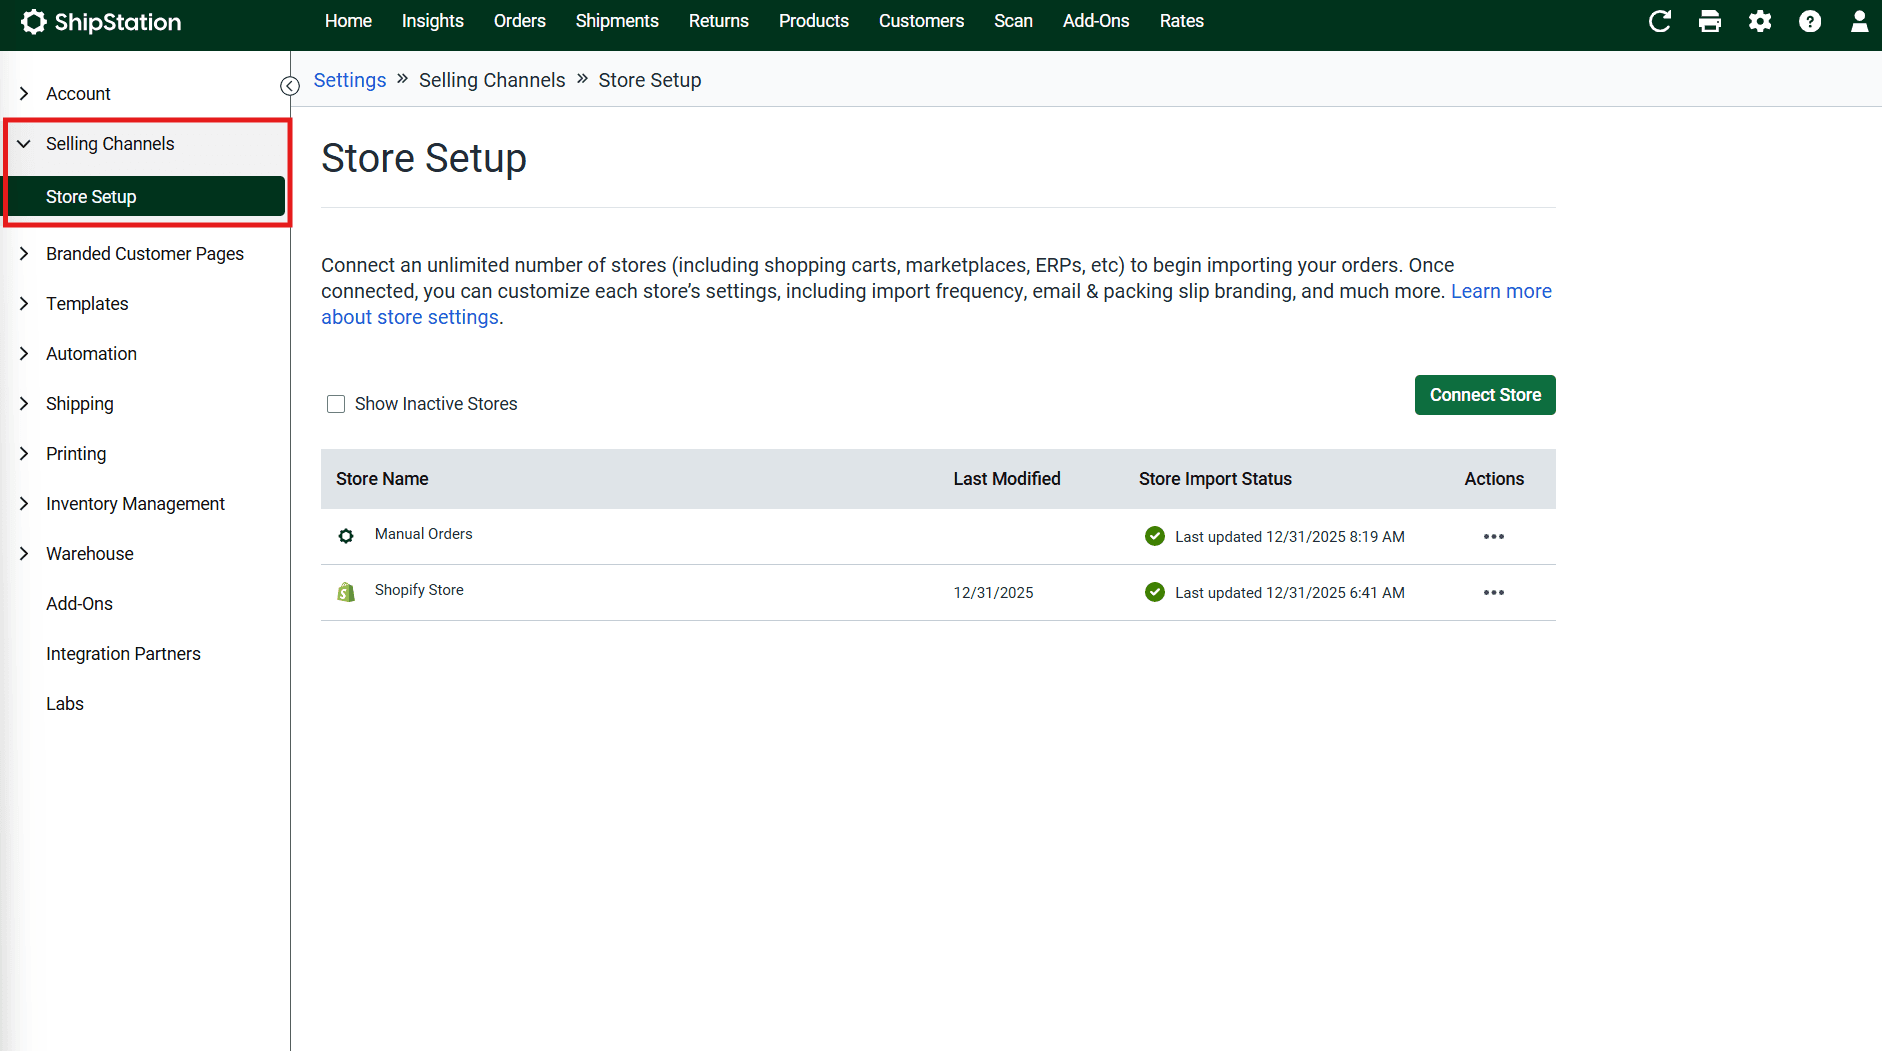The width and height of the screenshot is (1882, 1051).
Task: Open the Orders menu
Action: click(520, 21)
